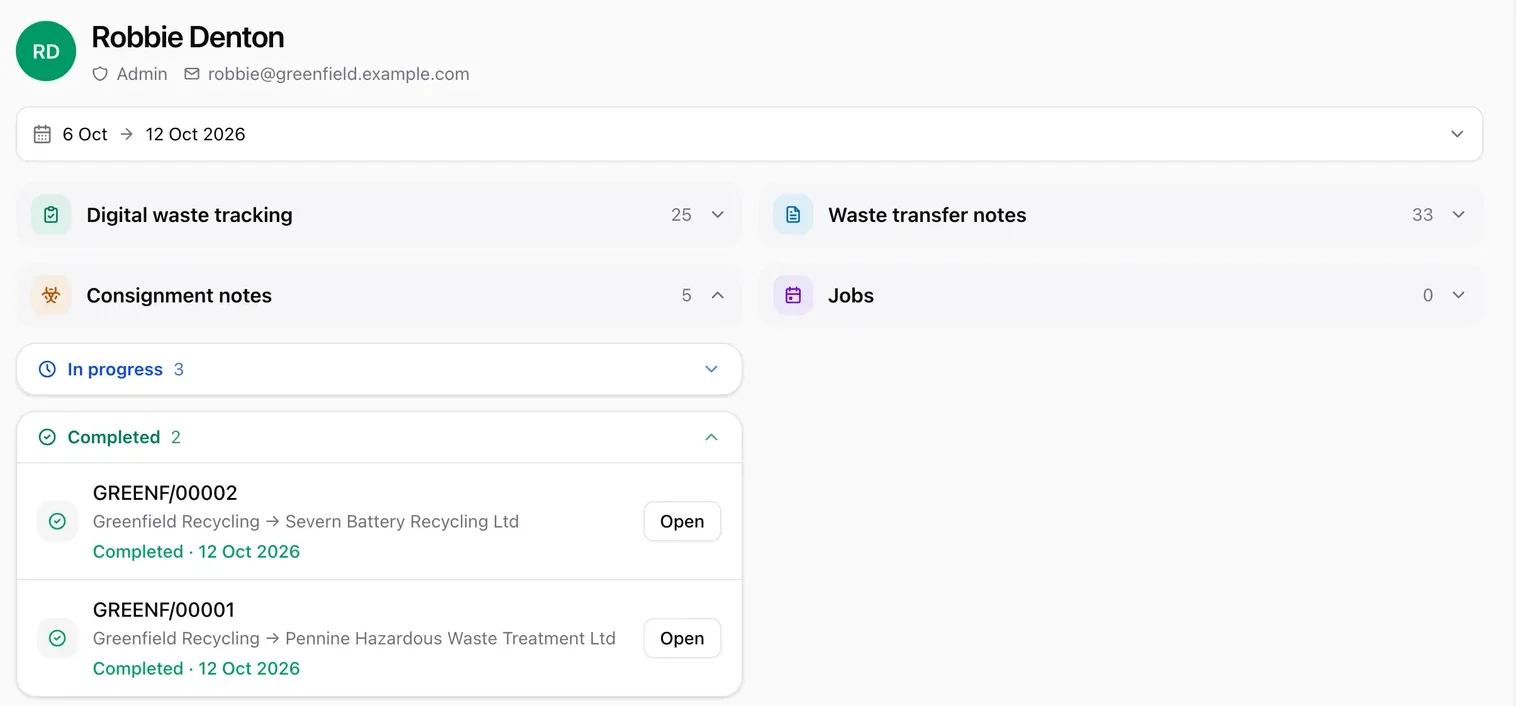
Task: Click the Waste transfer notes heading
Action: pyautogui.click(x=927, y=215)
